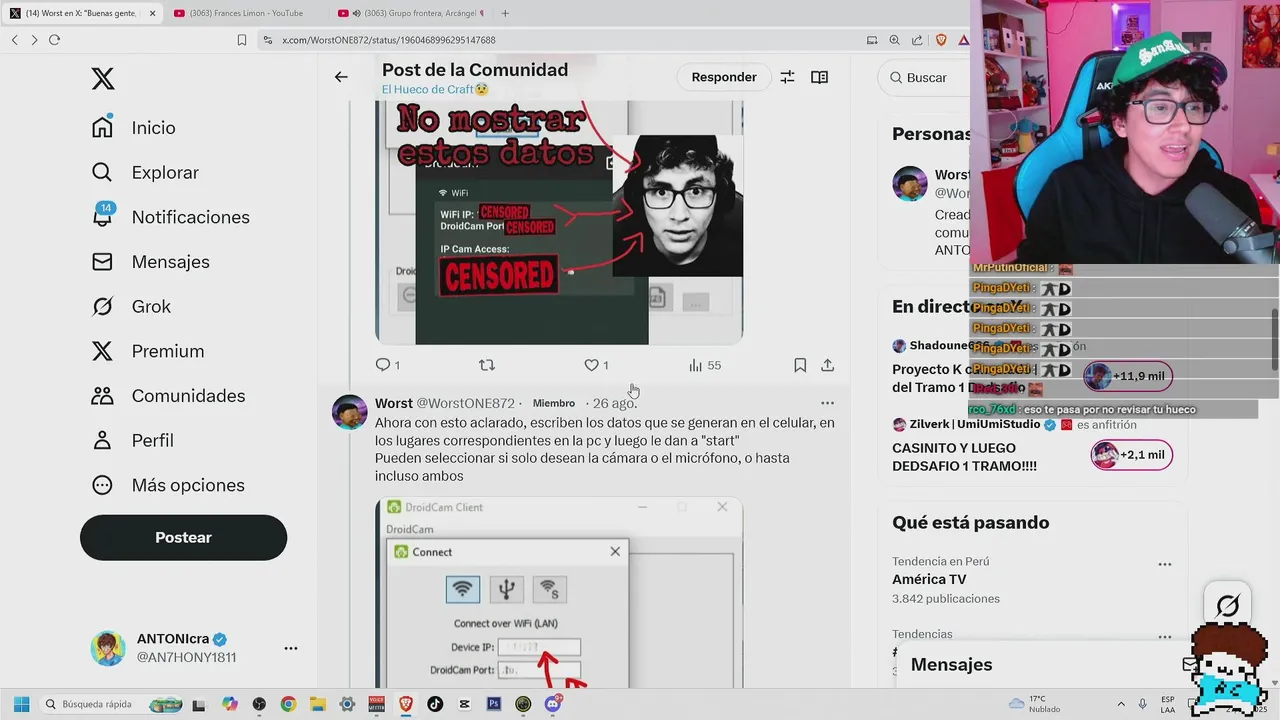Open El Hueco de Craft community link

435,89
